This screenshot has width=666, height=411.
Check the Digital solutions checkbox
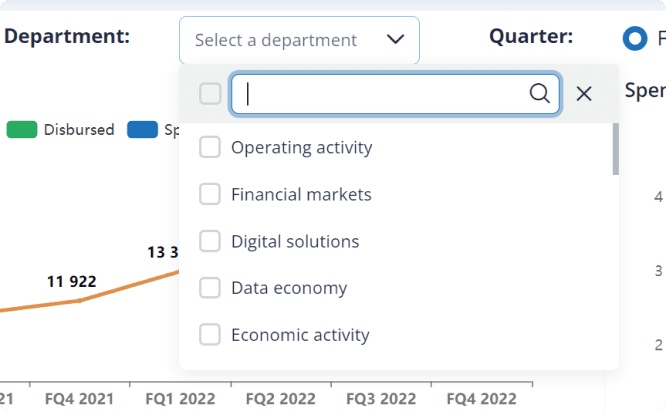210,242
